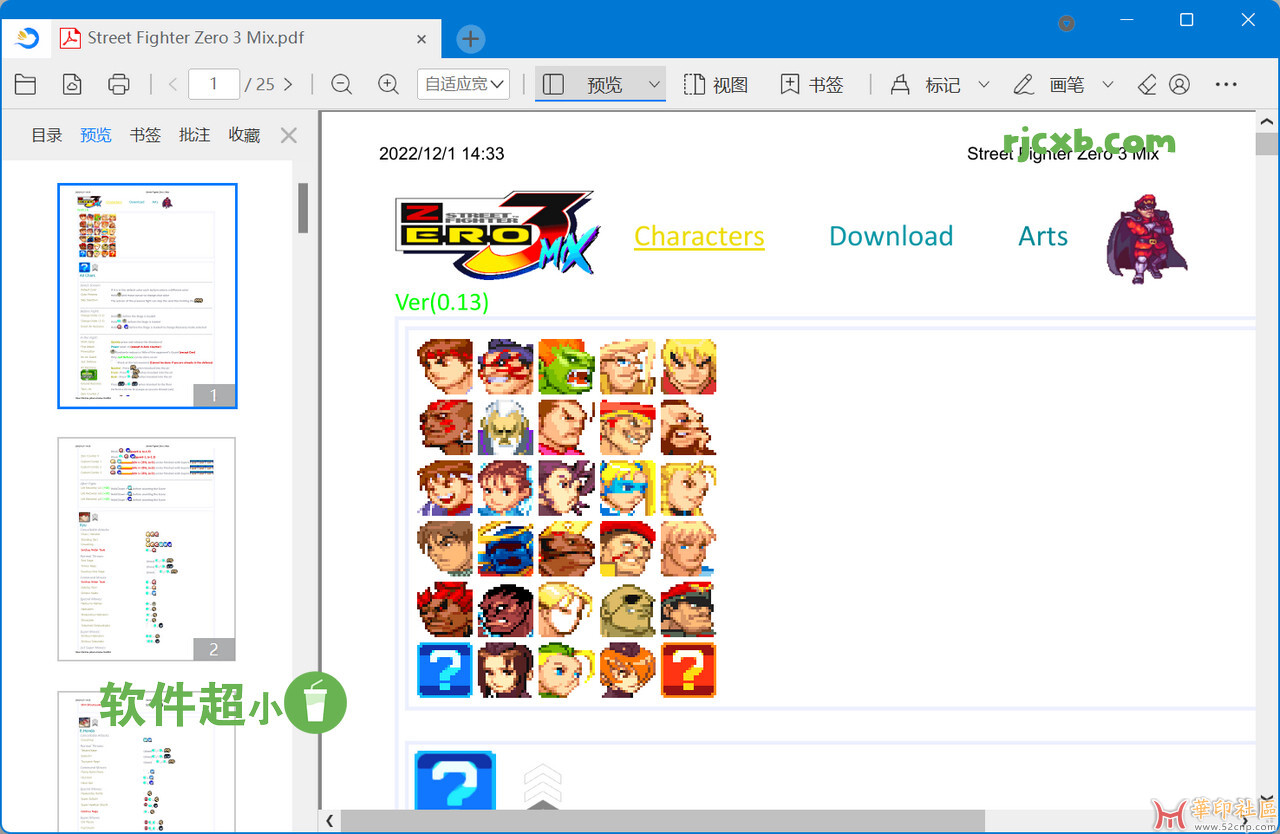Viewport: 1280px width, 834px height.
Task: Open a file with the folder icon
Action: click(25, 85)
